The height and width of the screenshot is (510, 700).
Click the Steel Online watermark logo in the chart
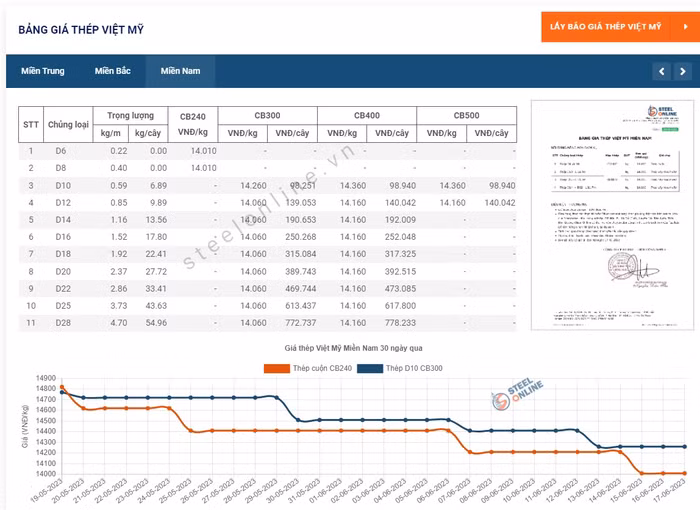tap(518, 397)
